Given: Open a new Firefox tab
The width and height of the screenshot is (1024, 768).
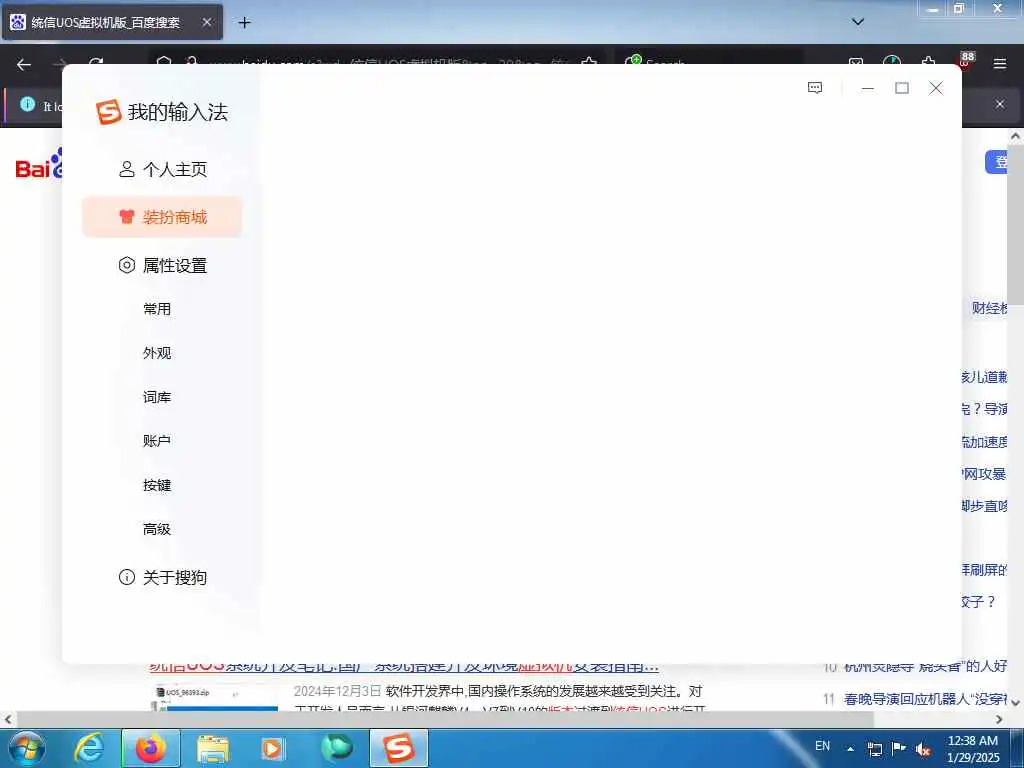Looking at the screenshot, I should [x=244, y=23].
